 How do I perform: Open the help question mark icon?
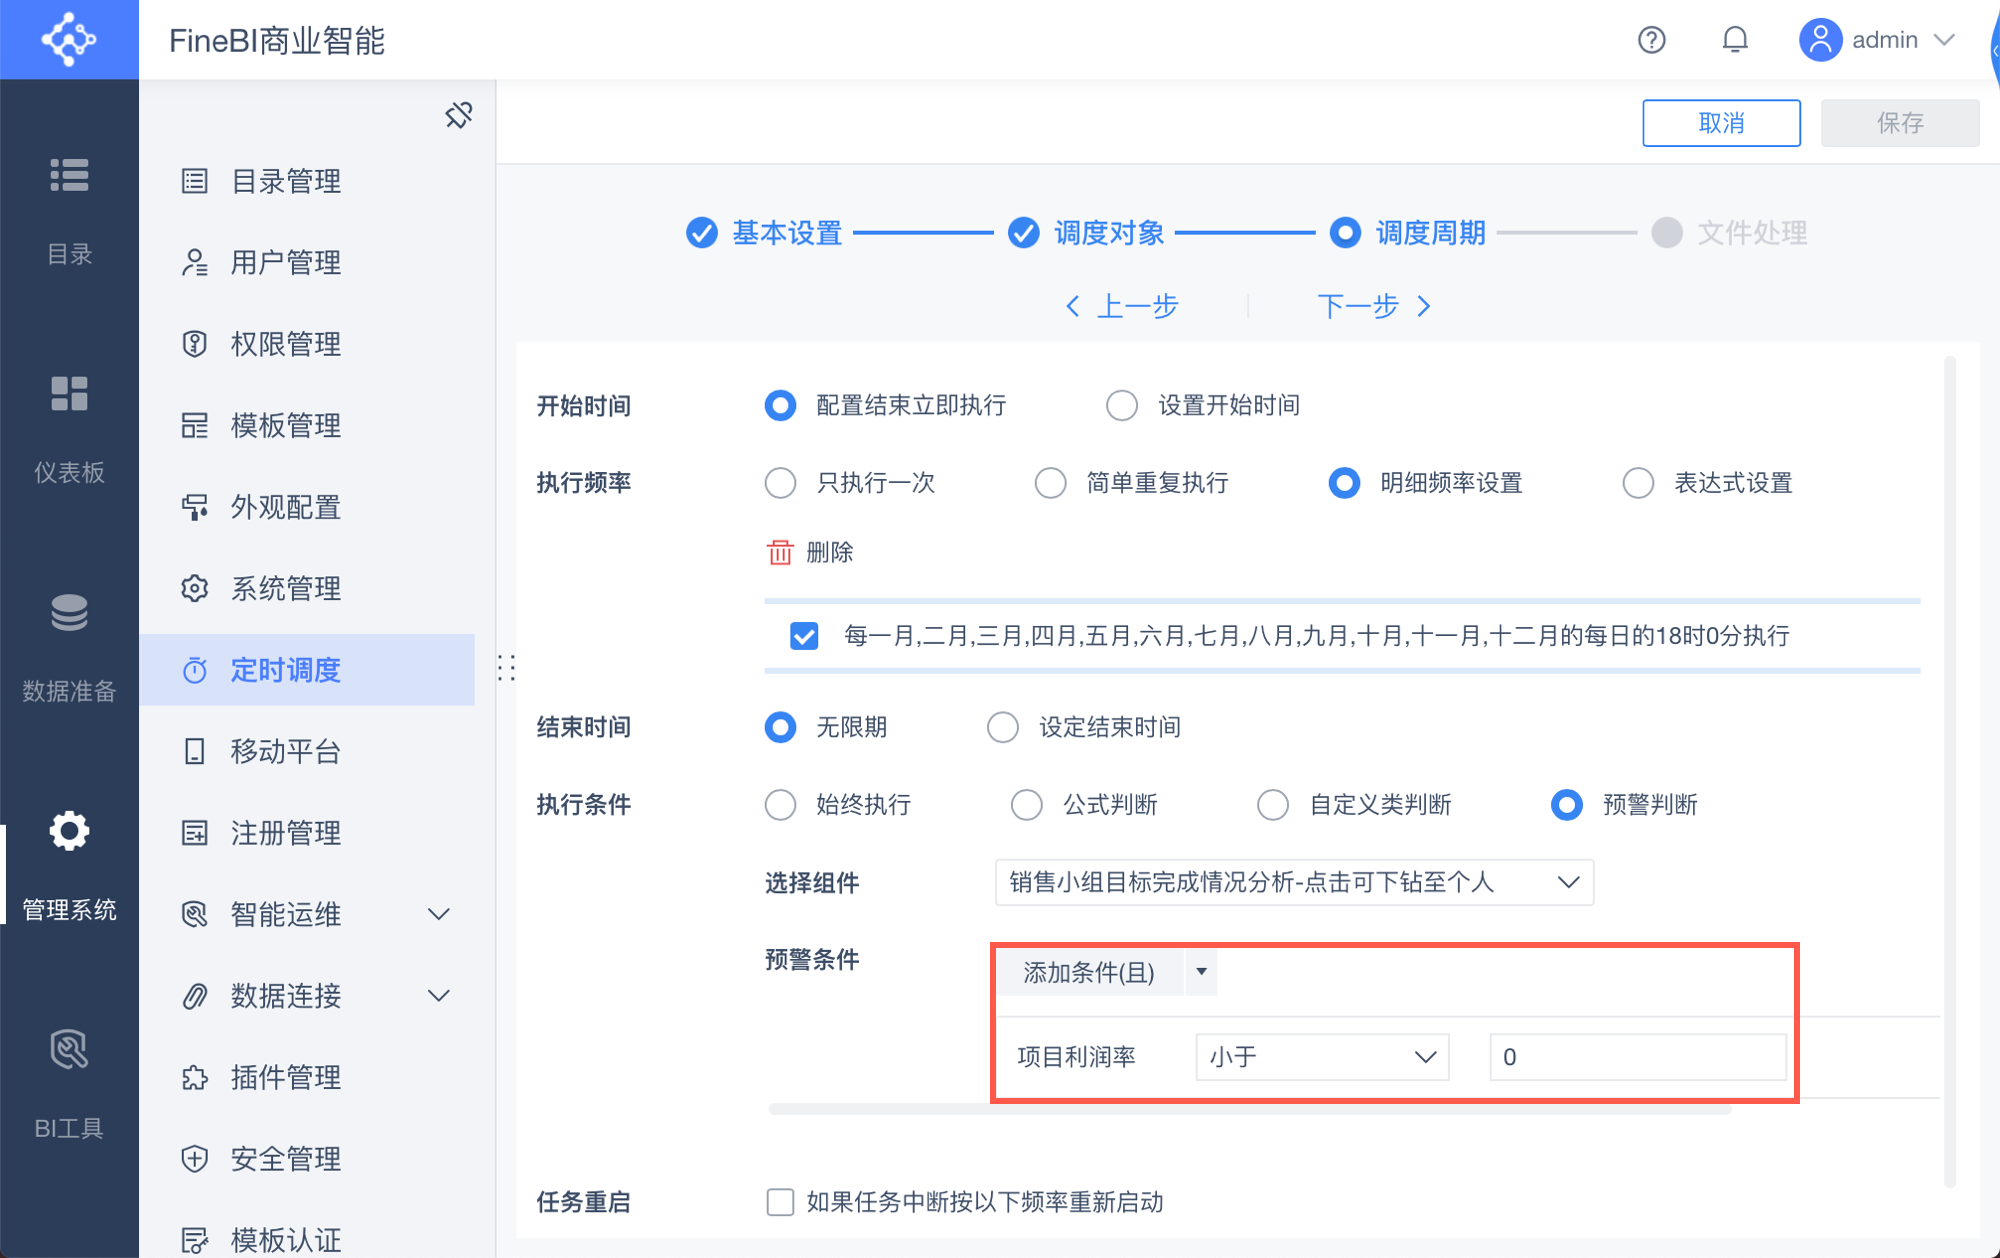(x=1651, y=40)
